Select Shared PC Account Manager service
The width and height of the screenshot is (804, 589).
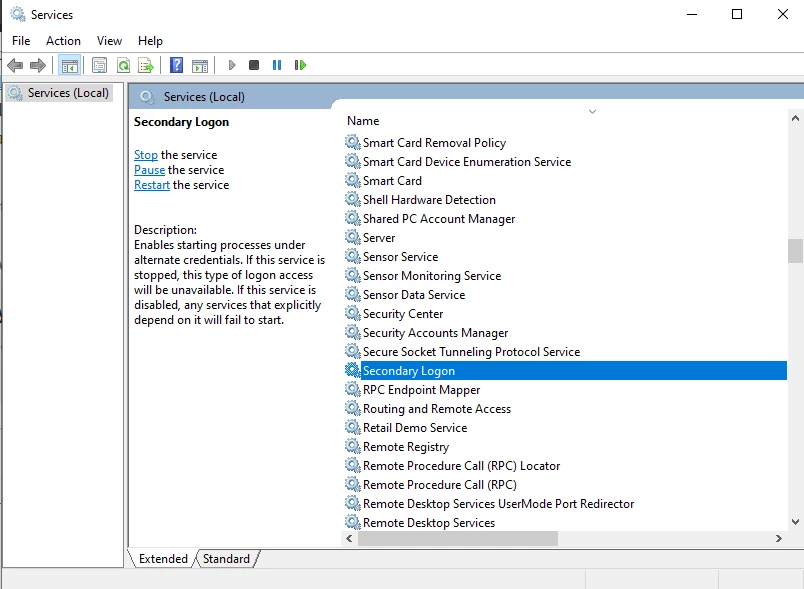565,218
